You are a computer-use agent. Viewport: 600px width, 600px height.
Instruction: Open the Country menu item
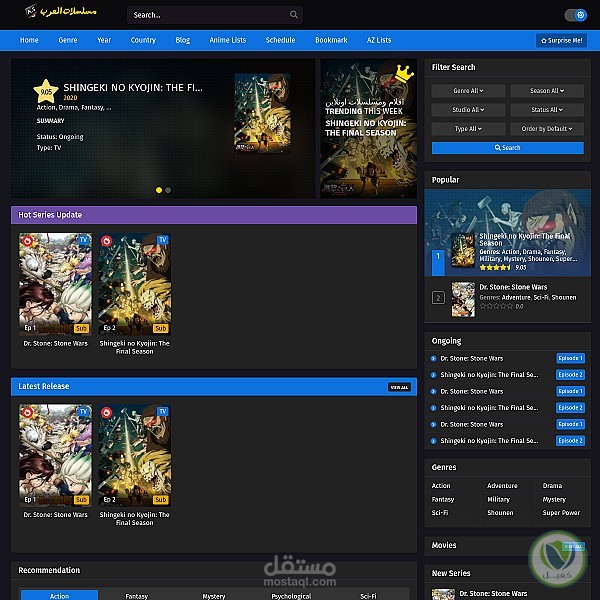pyautogui.click(x=143, y=40)
